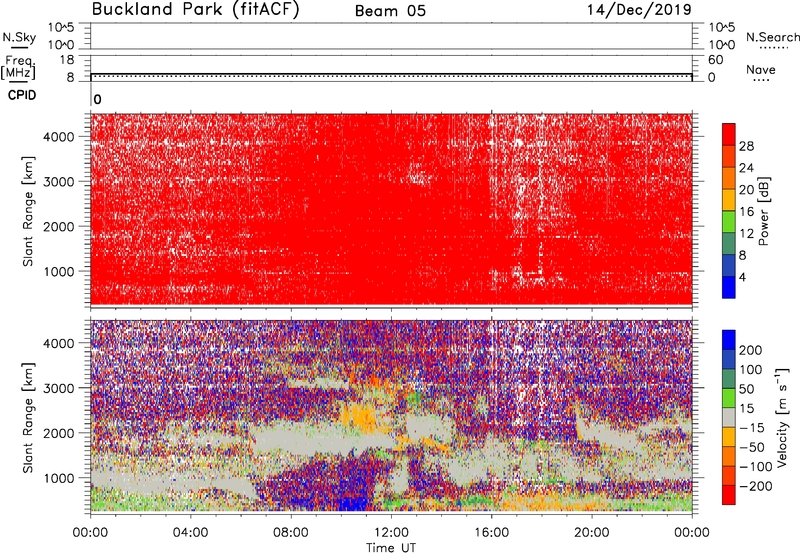
Task: Select the 04:00 time tick label
Action: 190,533
